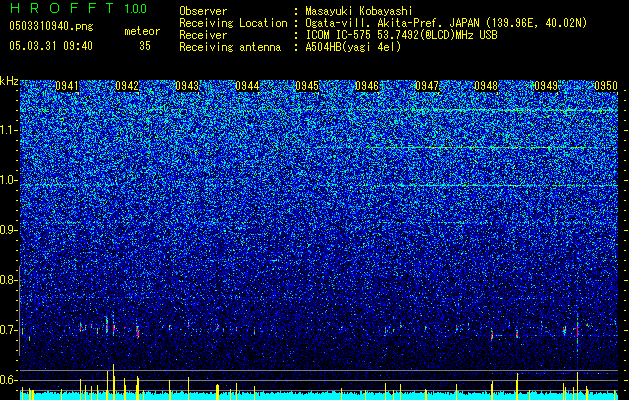Click the 1.1 kHz axis label
The image size is (629, 400).
(8, 130)
